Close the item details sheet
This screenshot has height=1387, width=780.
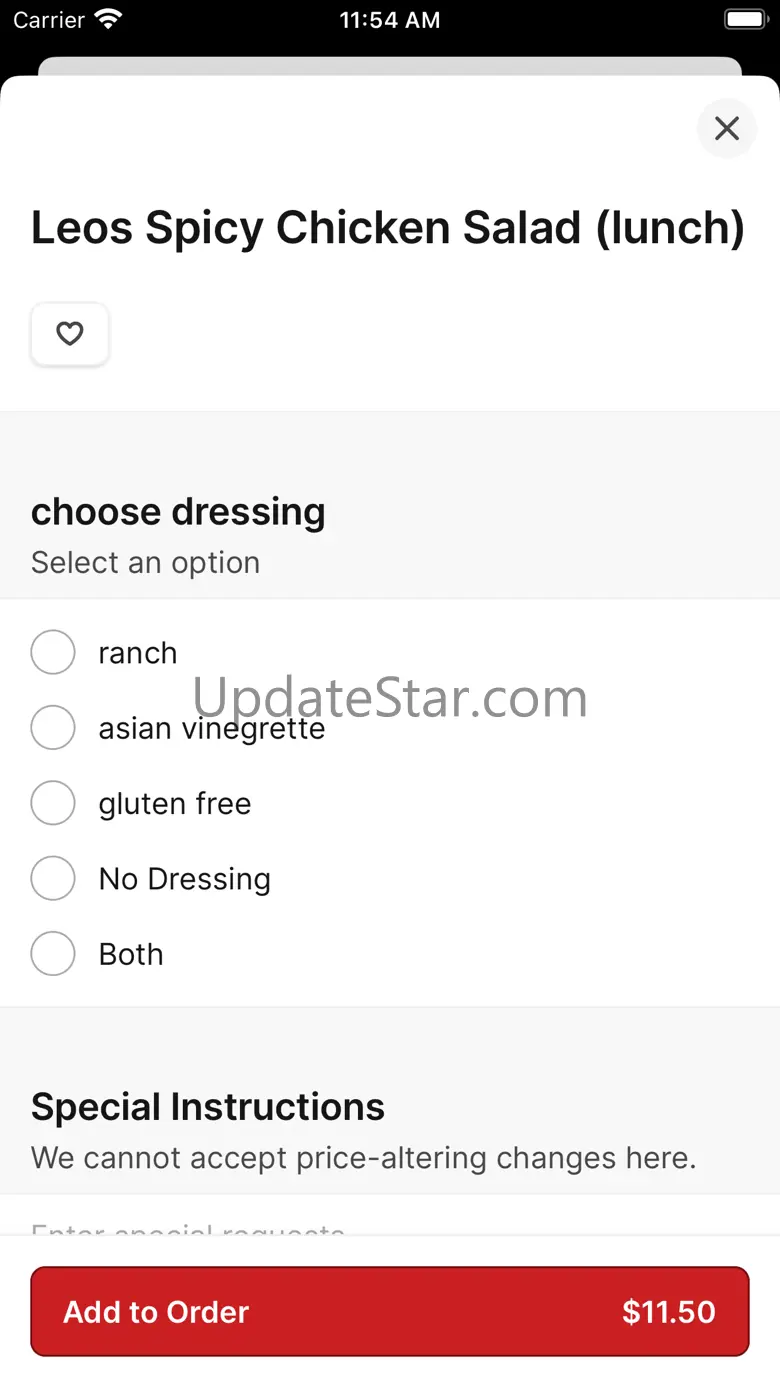point(727,128)
